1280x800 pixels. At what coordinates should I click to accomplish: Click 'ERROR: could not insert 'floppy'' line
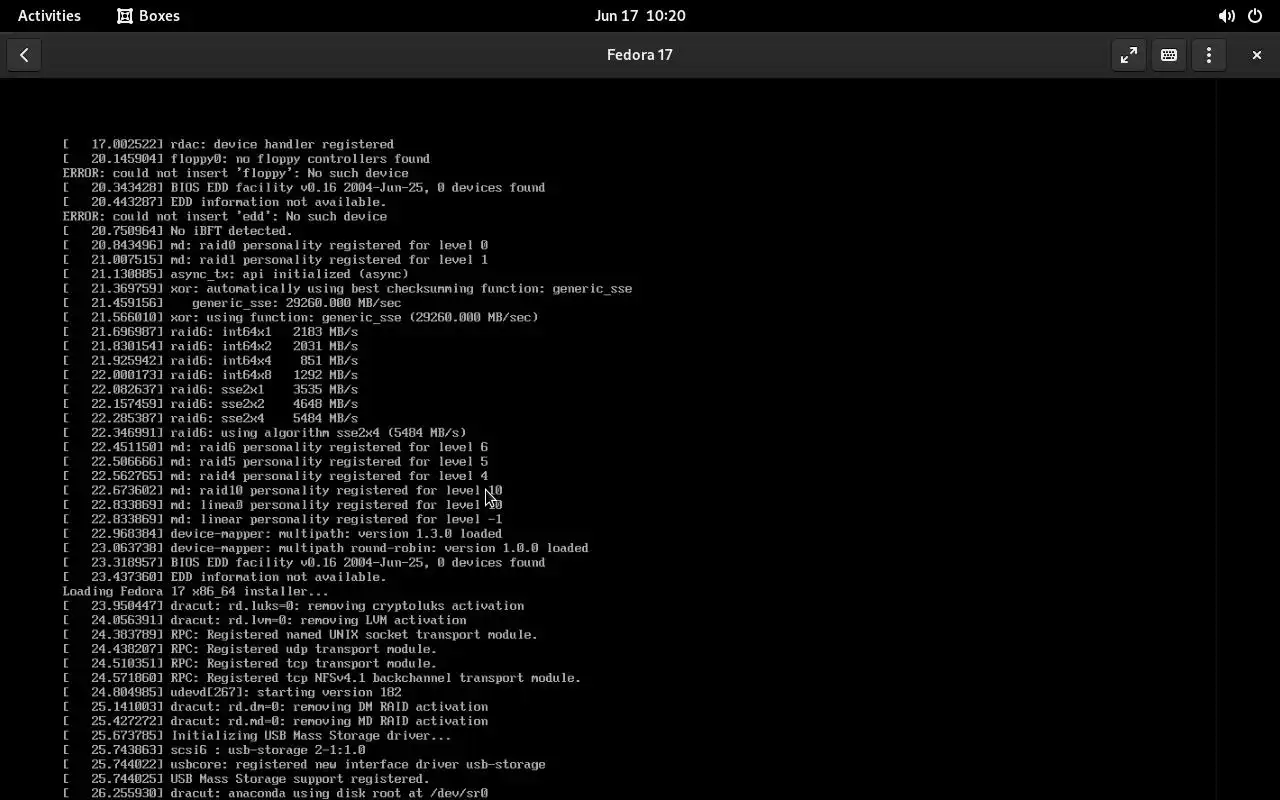tap(235, 173)
